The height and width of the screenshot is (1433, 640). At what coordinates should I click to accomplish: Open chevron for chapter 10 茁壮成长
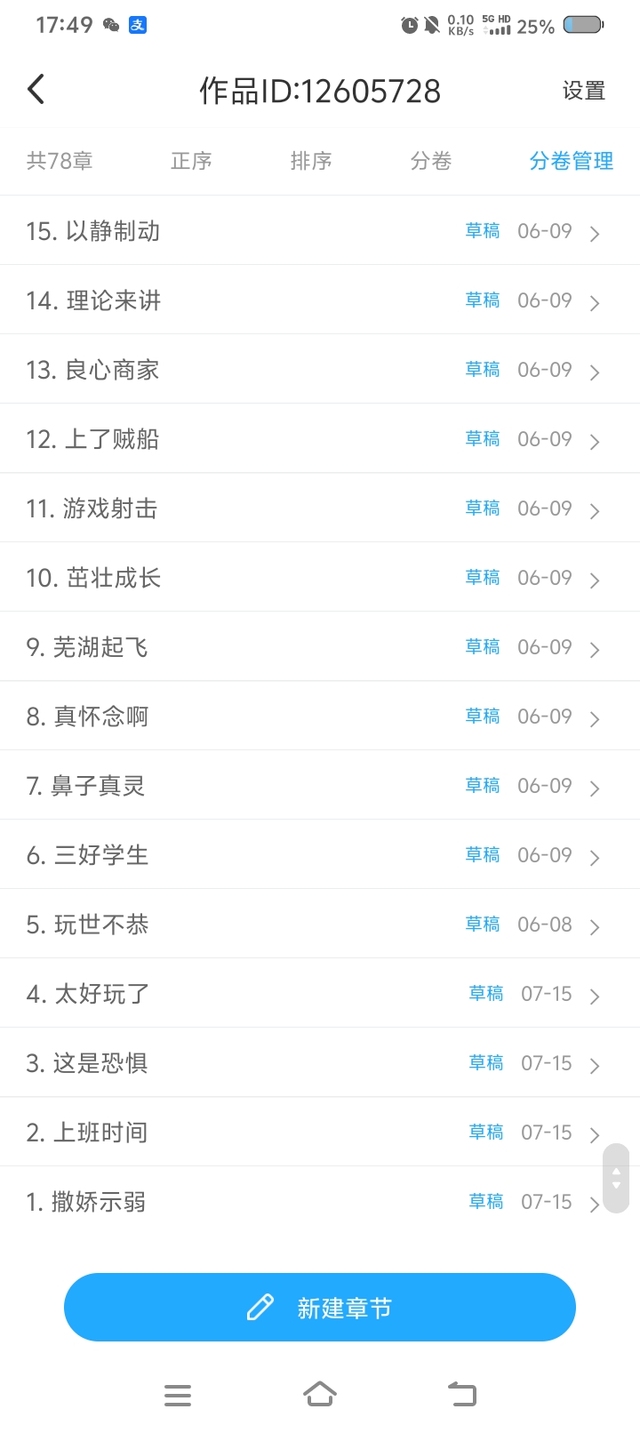(x=595, y=580)
